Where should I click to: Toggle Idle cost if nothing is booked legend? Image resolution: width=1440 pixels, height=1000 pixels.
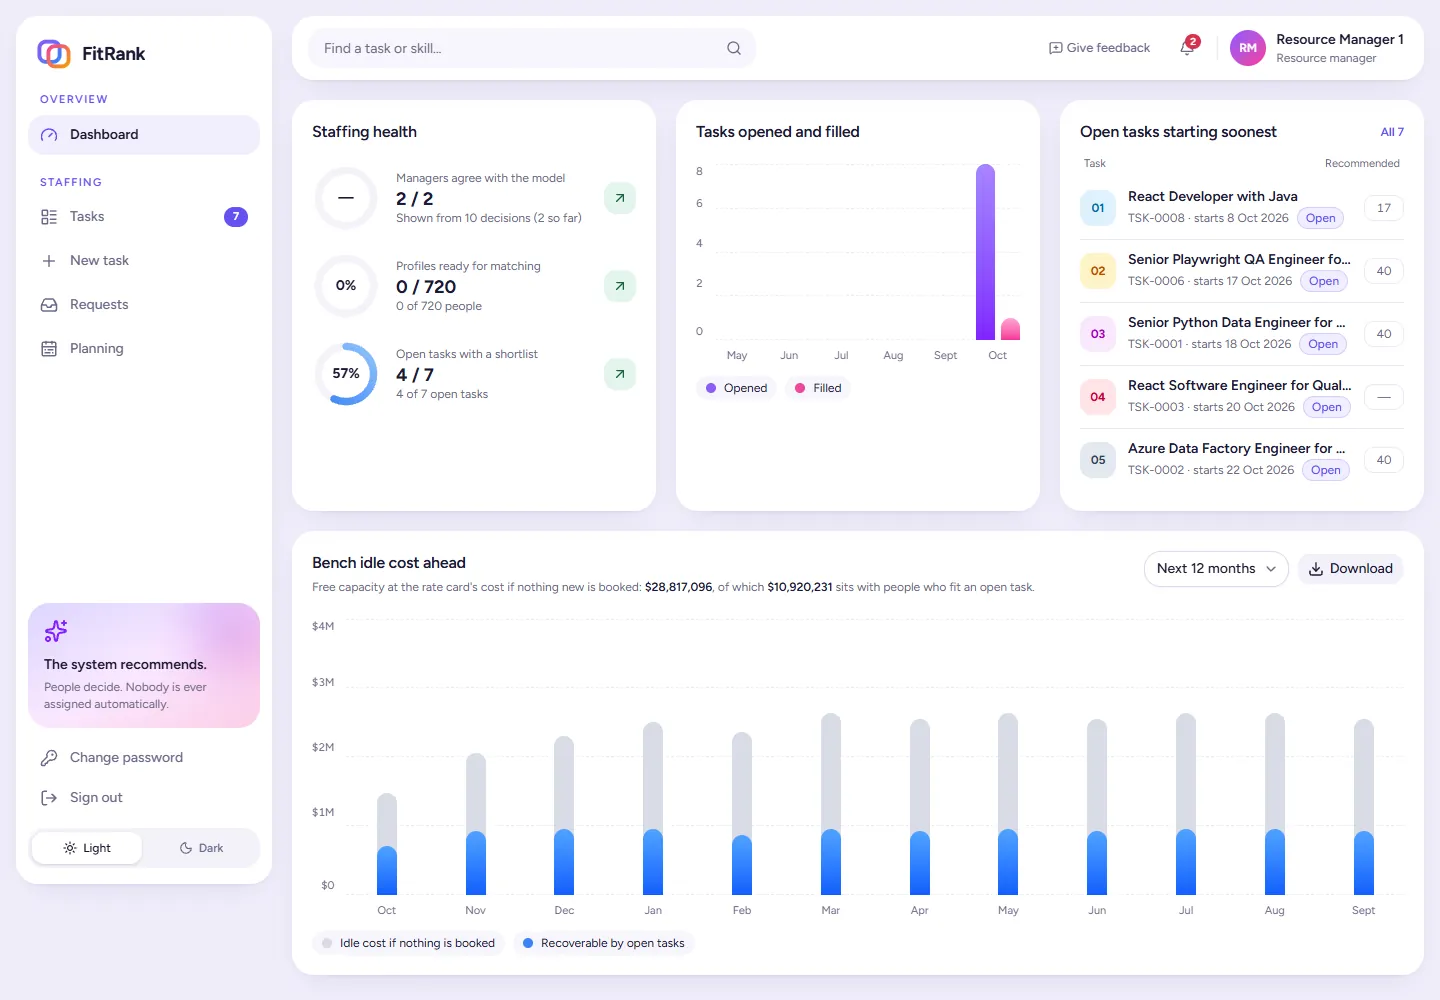click(408, 943)
